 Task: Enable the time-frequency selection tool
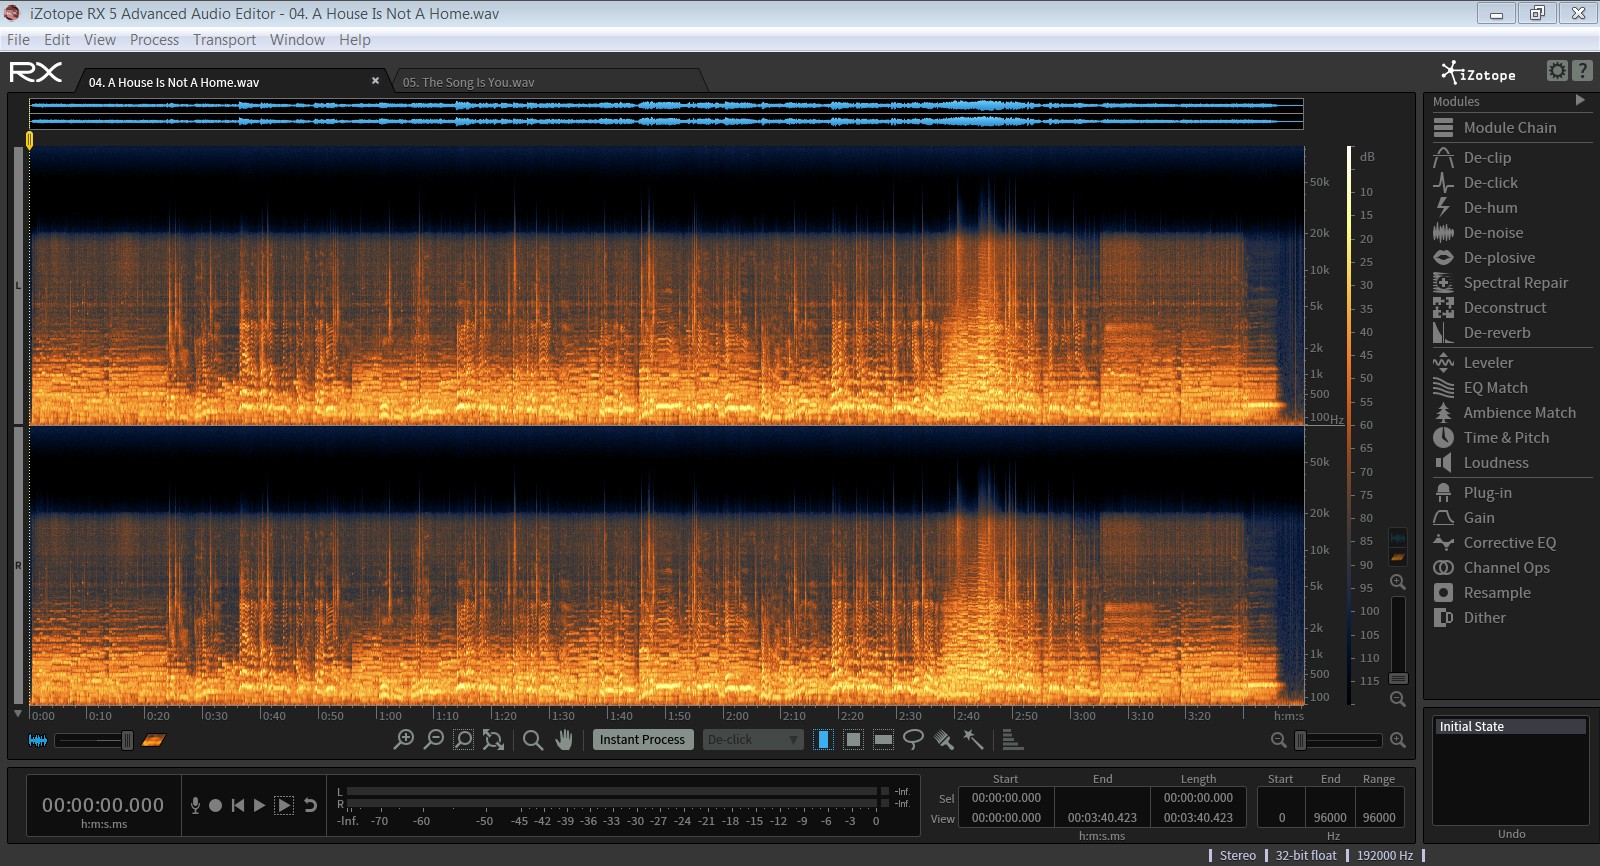tap(853, 740)
